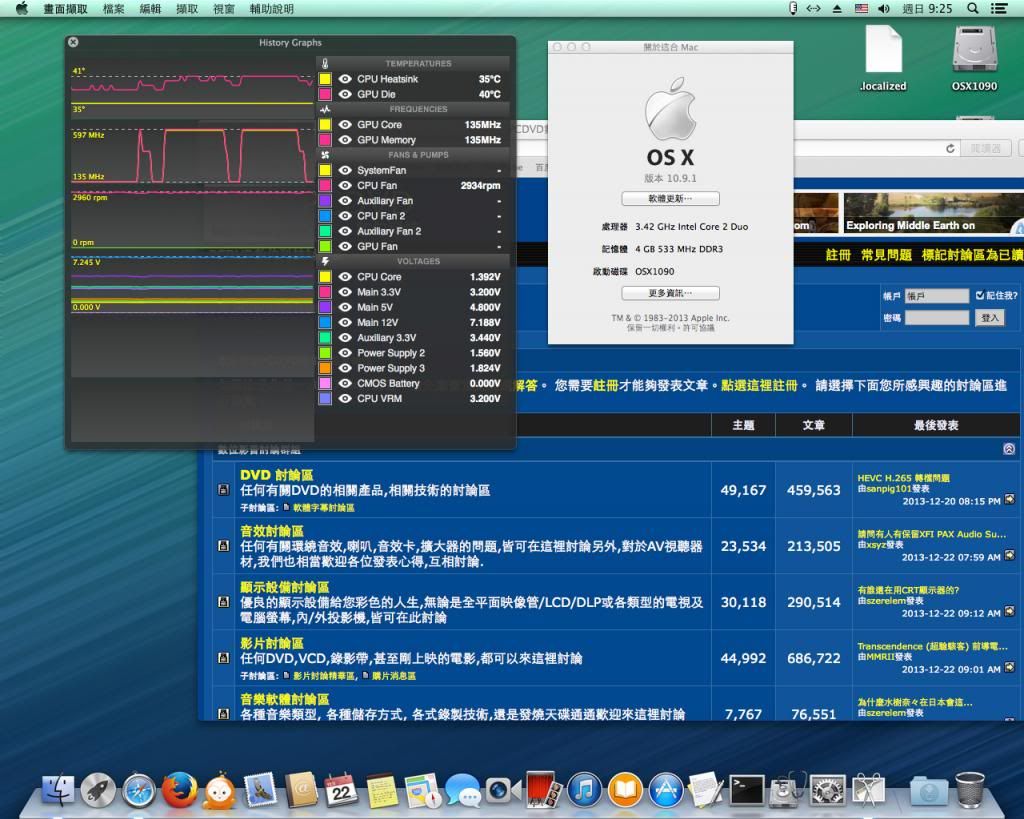The image size is (1024, 819).
Task: Open the DVD 討論區 forum link
Action: pyautogui.click(x=277, y=475)
